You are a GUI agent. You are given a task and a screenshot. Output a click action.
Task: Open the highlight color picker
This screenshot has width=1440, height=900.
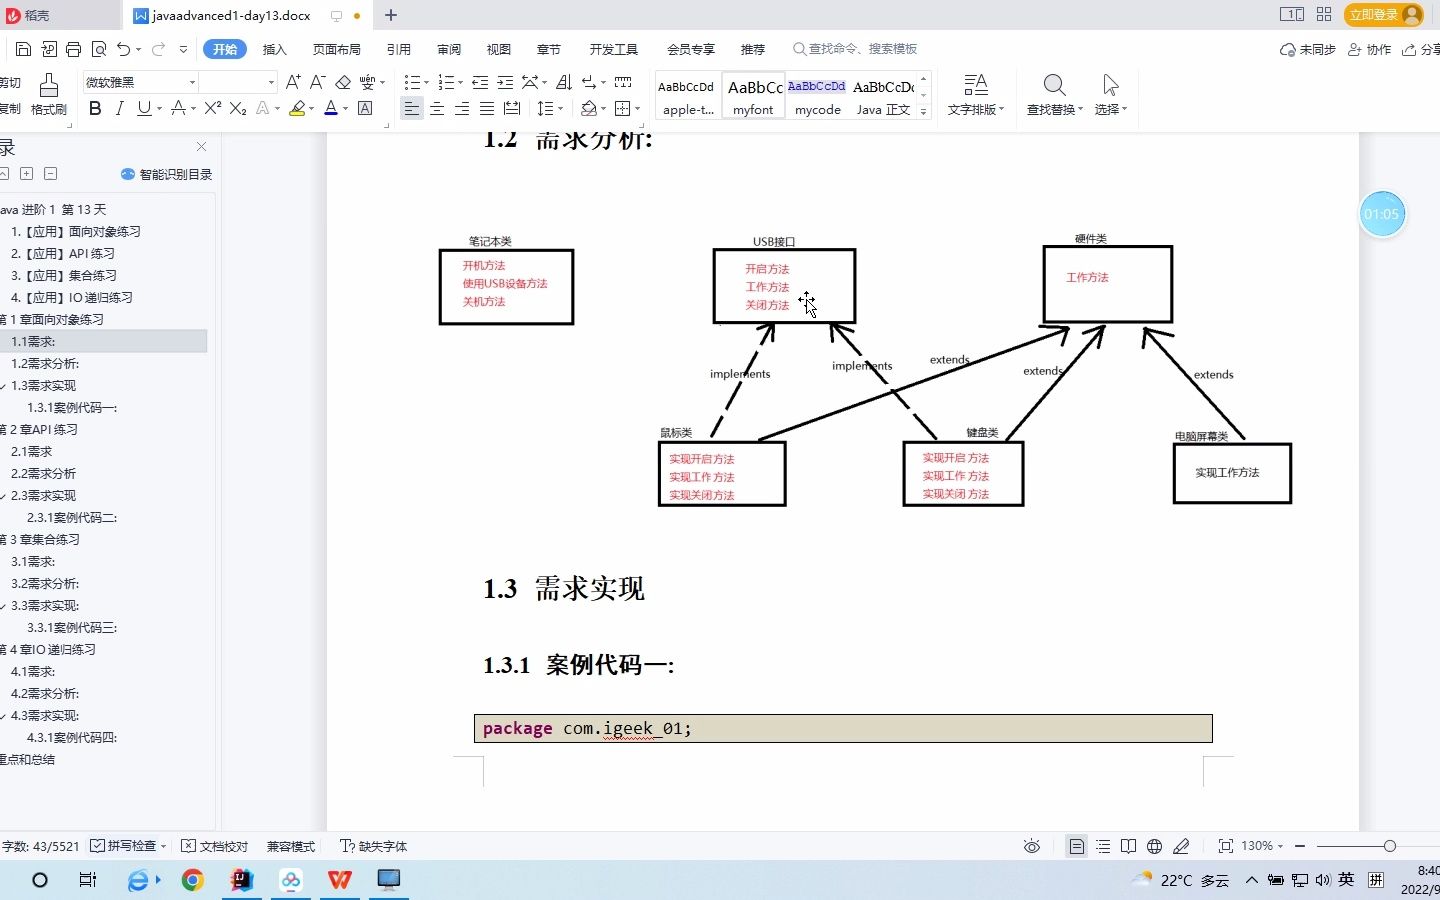311,109
